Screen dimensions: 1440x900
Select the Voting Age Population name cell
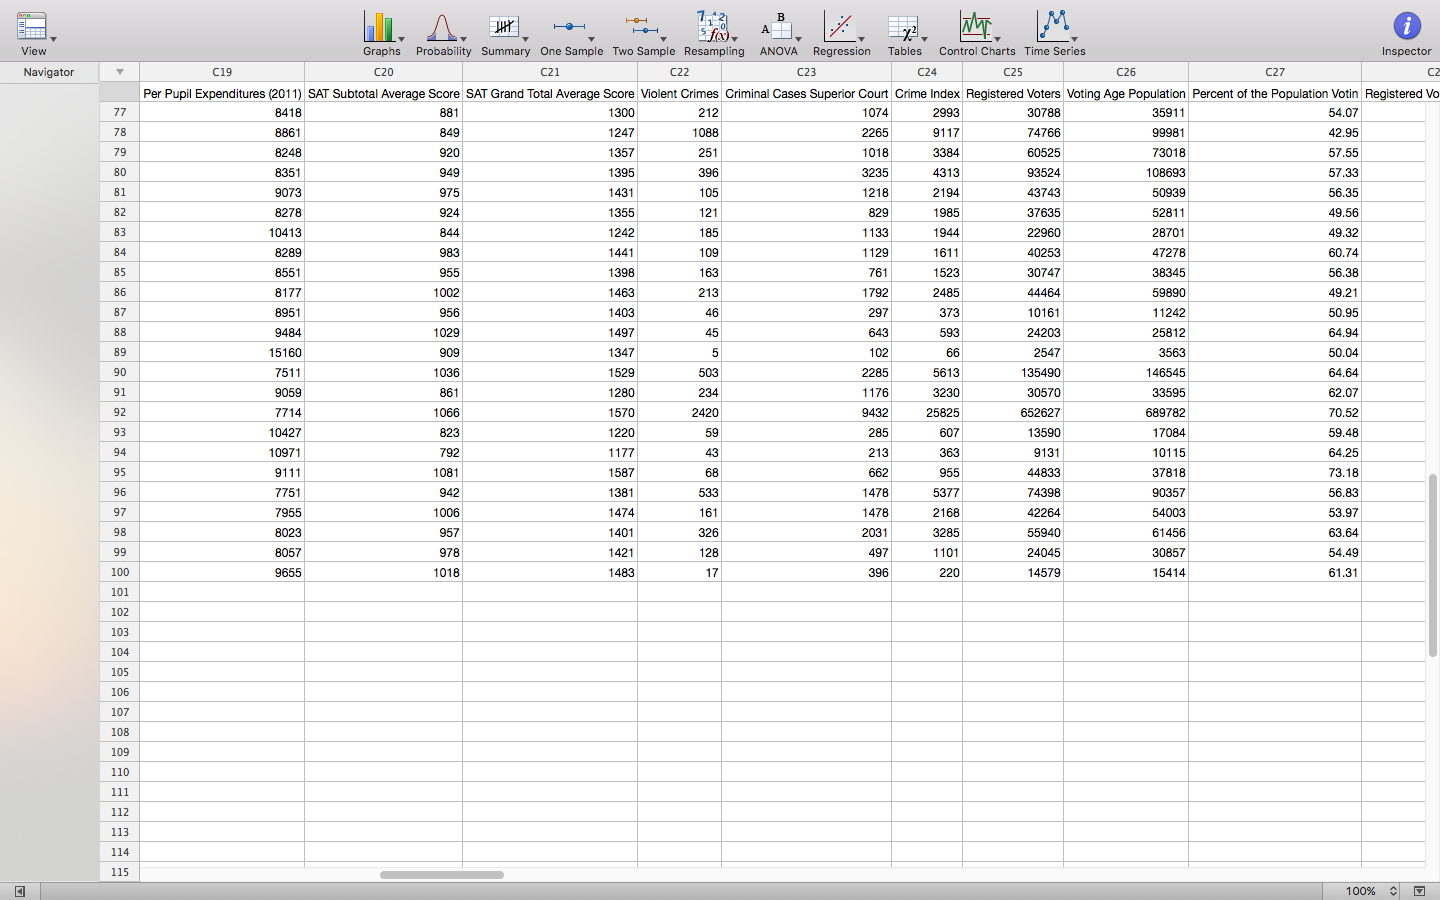(x=1126, y=93)
